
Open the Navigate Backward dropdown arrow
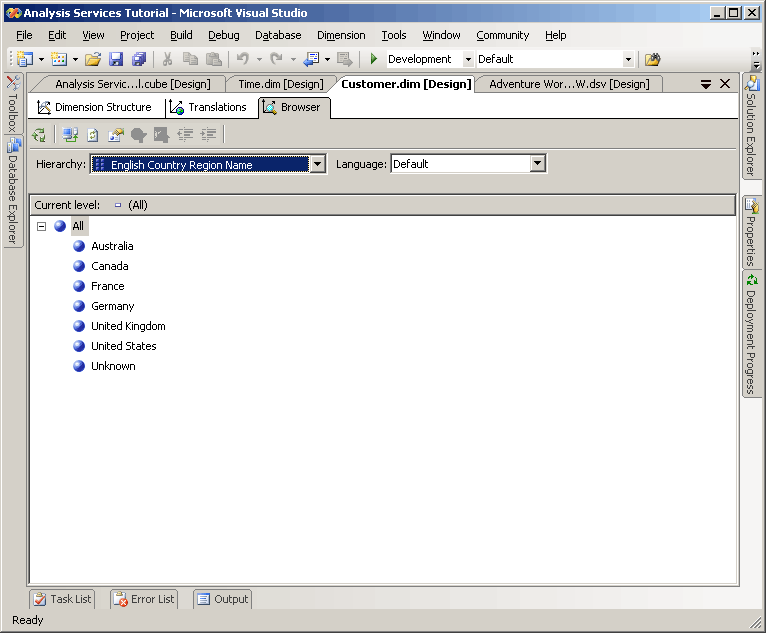[327, 59]
